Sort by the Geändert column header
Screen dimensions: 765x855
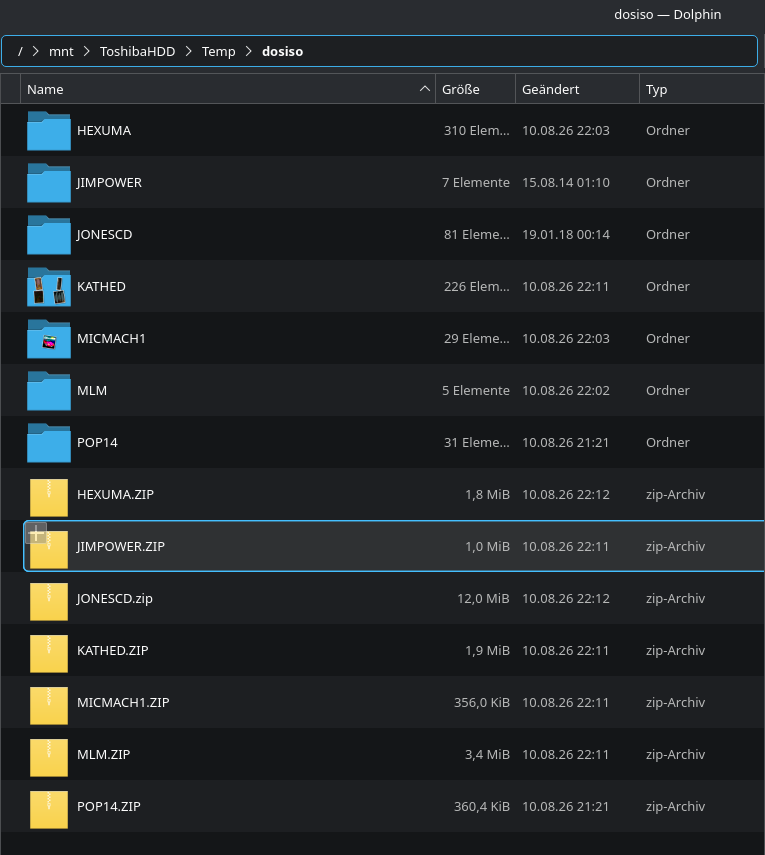[577, 89]
